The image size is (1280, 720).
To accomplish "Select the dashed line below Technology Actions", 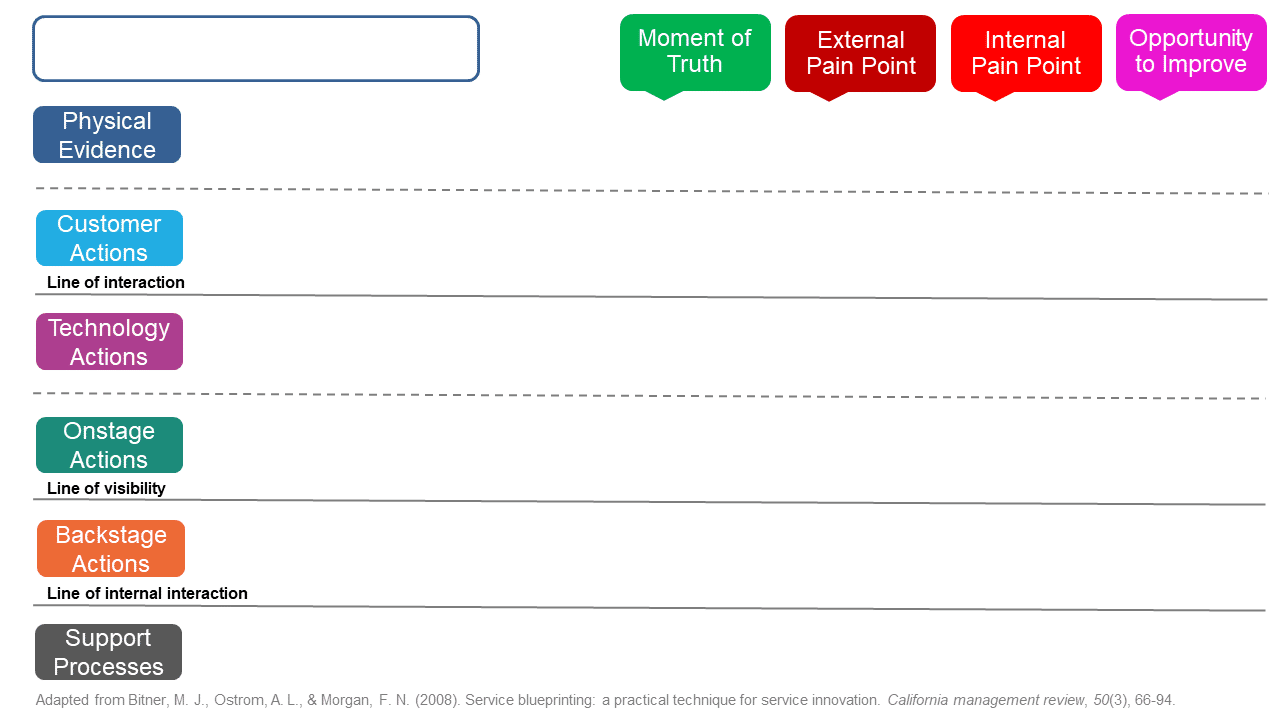I will click(x=650, y=396).
